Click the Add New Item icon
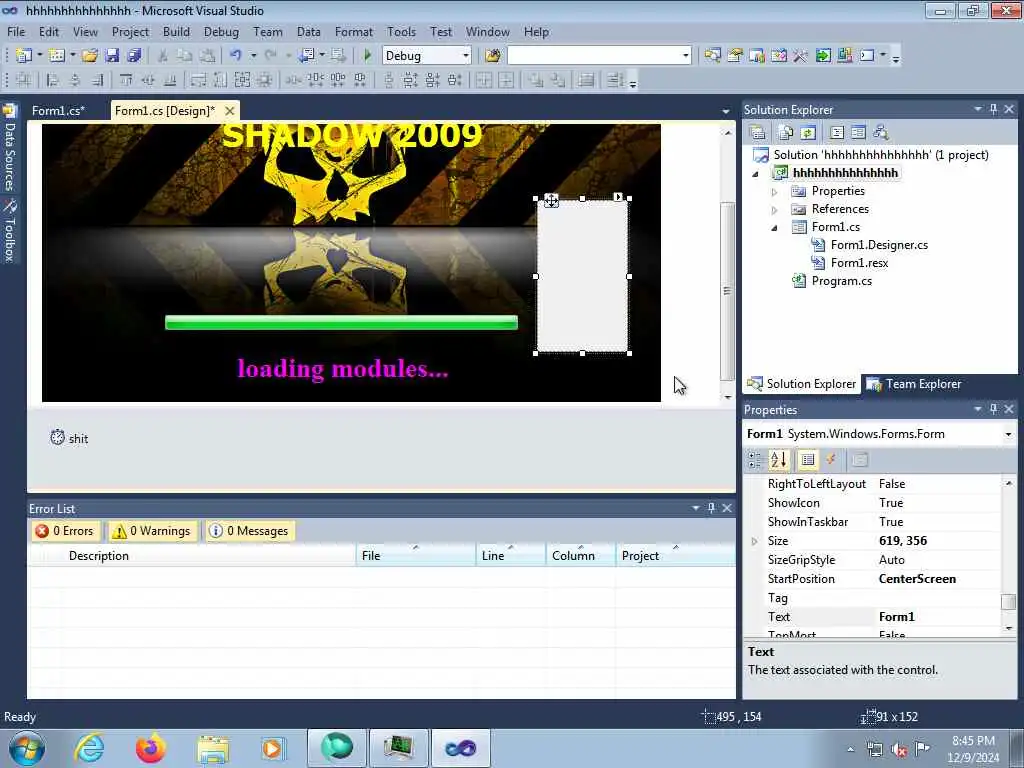Image resolution: width=1024 pixels, height=768 pixels. tap(57, 56)
